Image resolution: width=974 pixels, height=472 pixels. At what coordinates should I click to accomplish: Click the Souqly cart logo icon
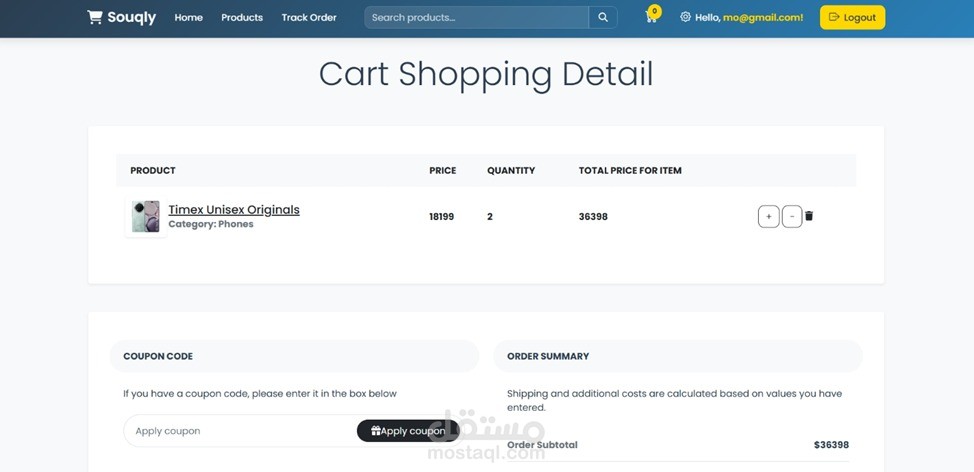pyautogui.click(x=94, y=17)
